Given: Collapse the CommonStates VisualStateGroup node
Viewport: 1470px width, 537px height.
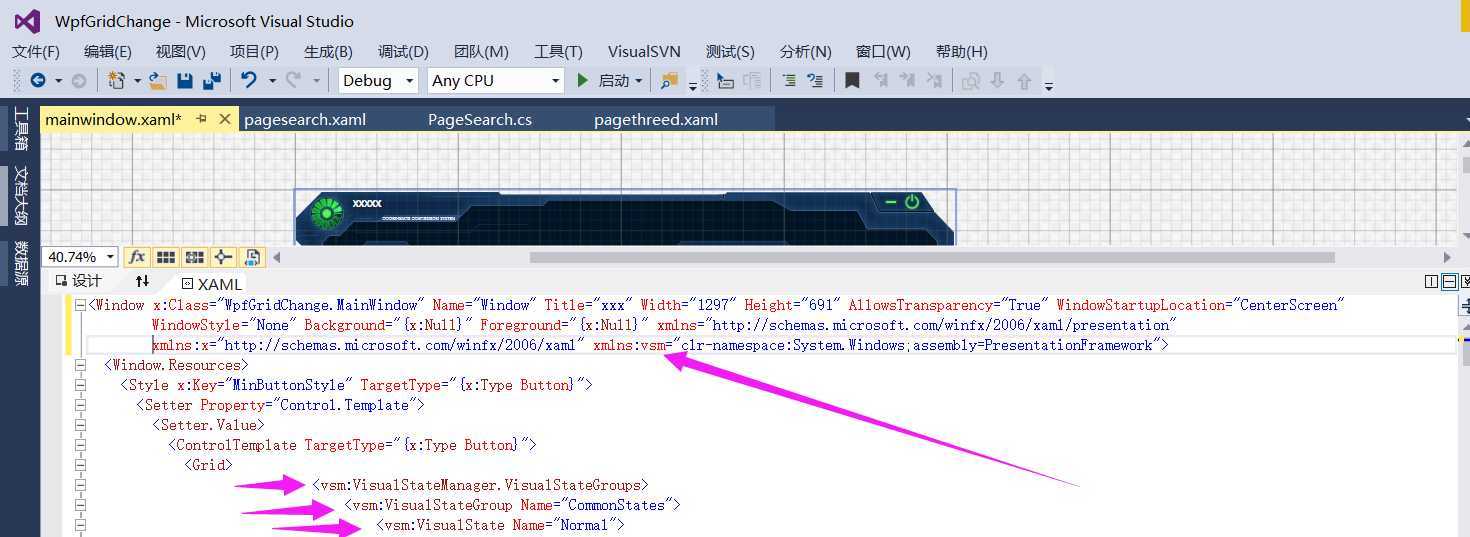Looking at the screenshot, I should (80, 505).
